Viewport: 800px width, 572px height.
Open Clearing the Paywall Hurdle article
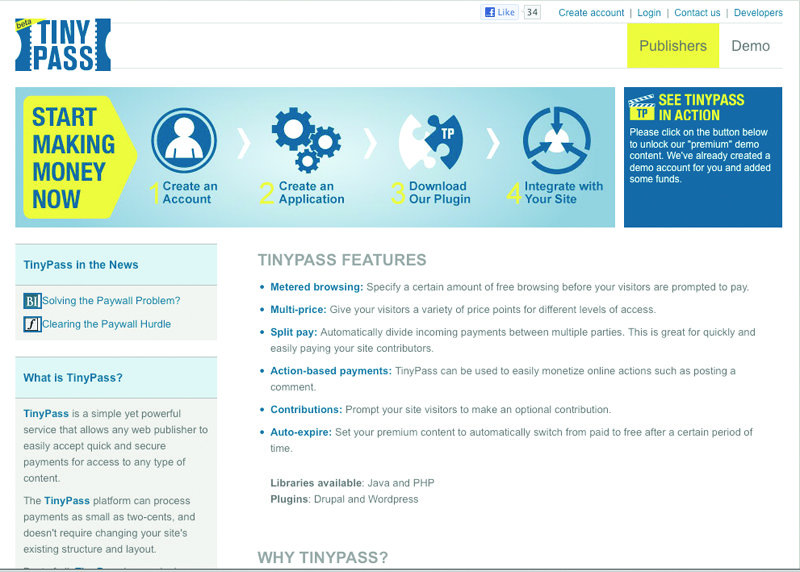tap(107, 324)
